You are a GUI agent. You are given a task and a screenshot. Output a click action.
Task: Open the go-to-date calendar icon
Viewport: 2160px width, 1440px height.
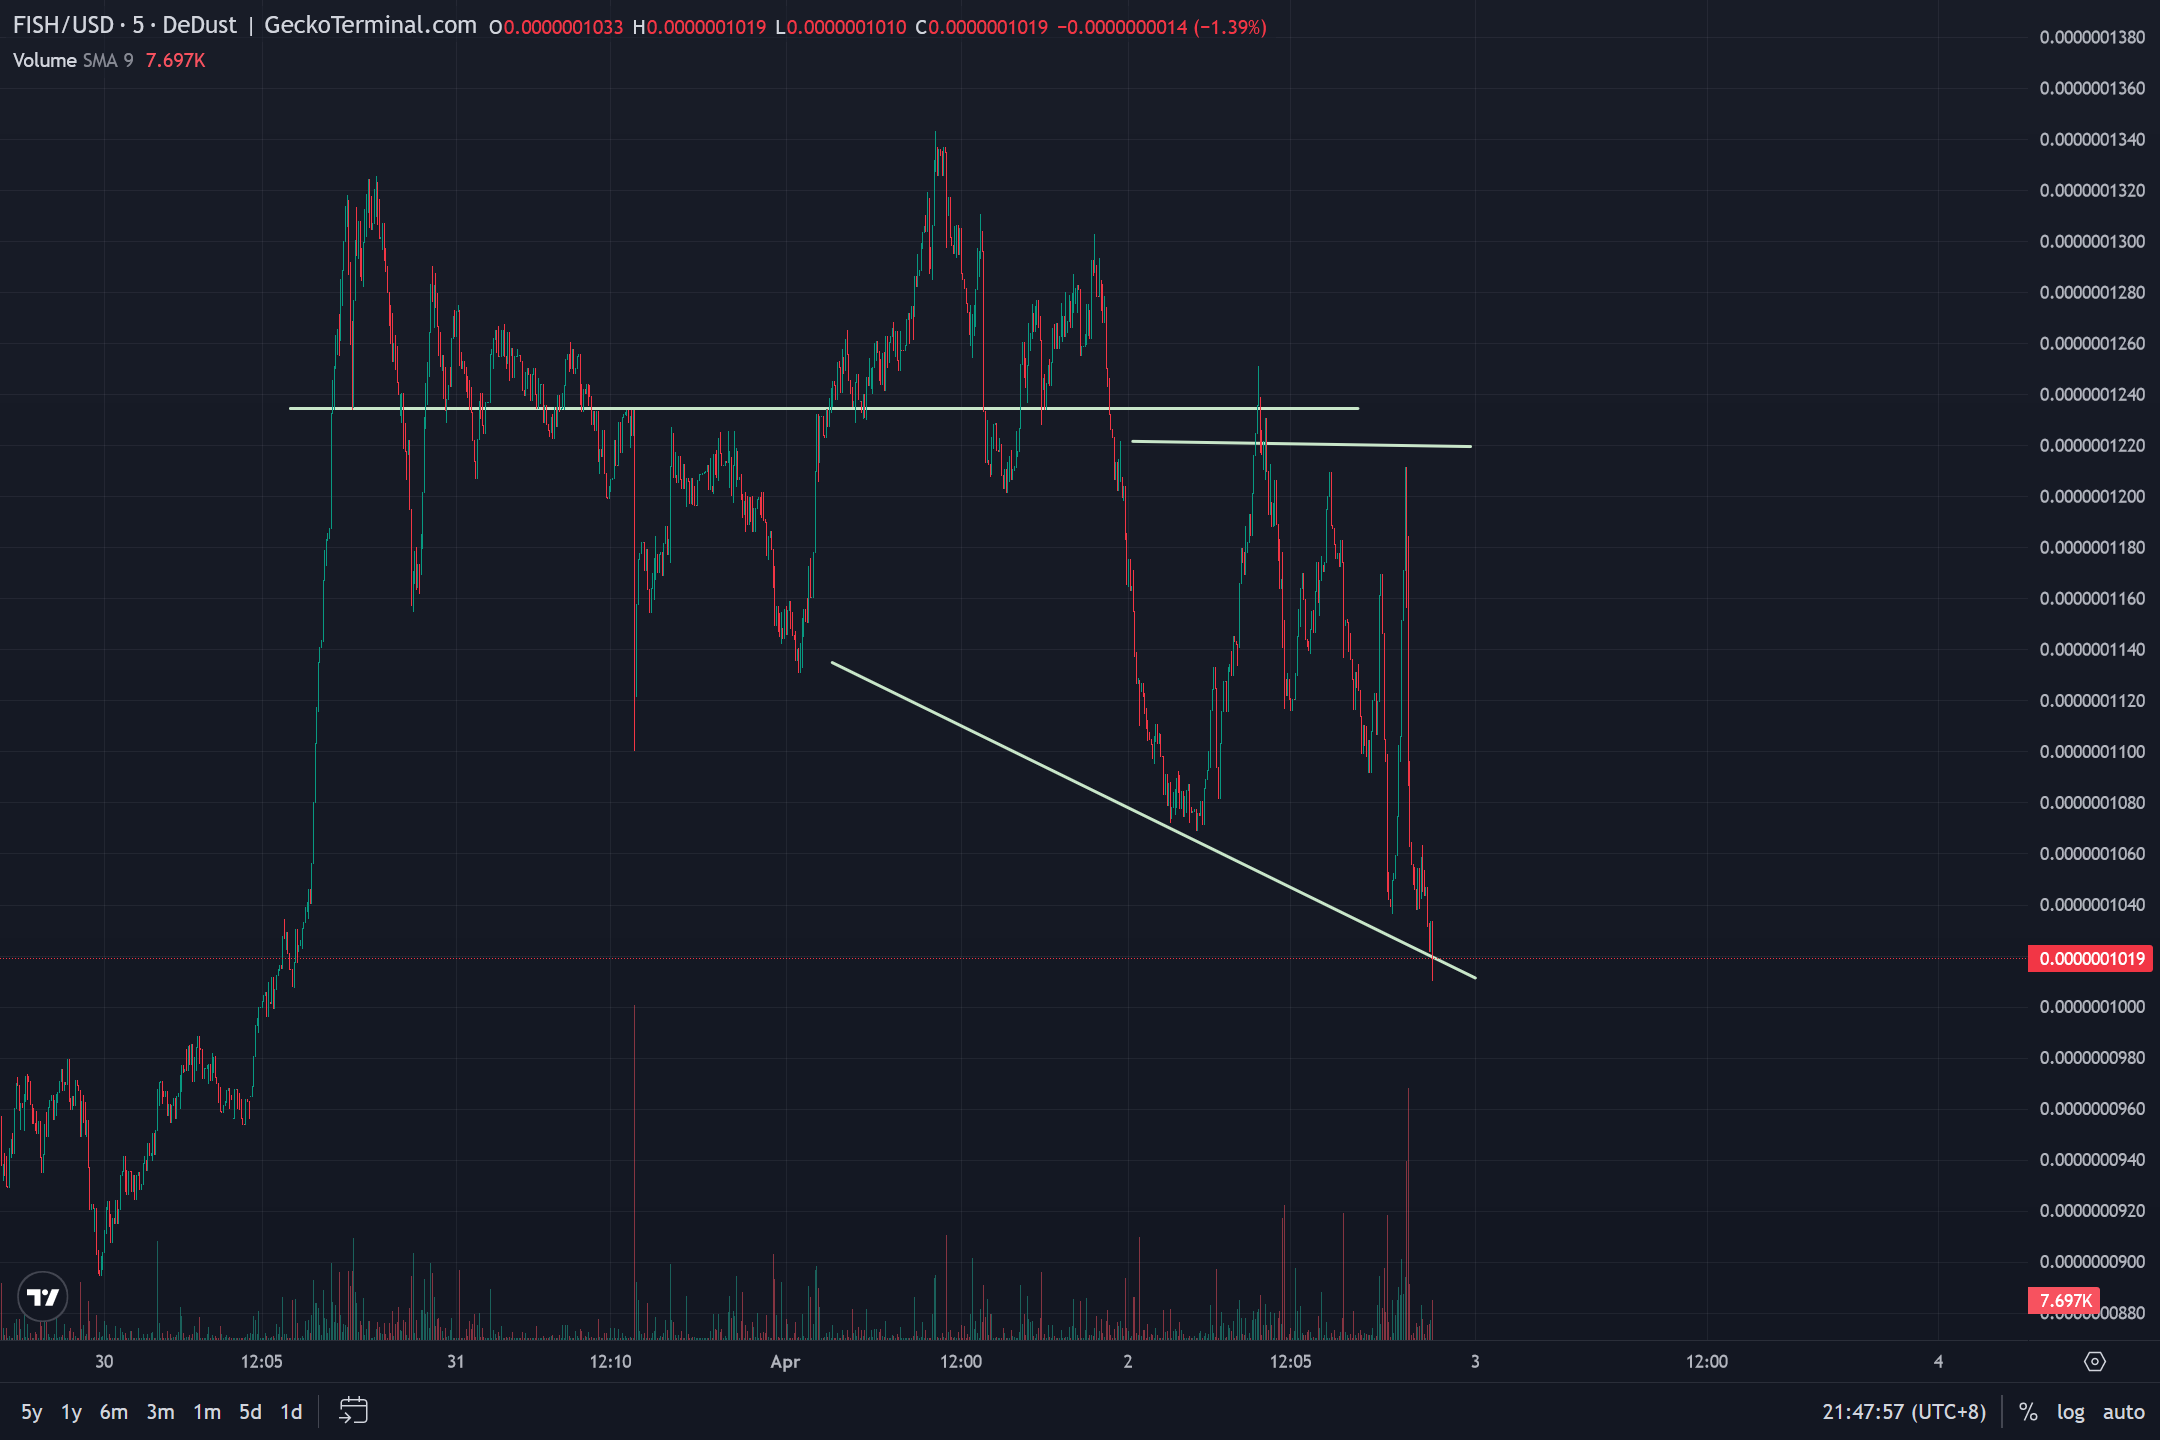(x=353, y=1411)
